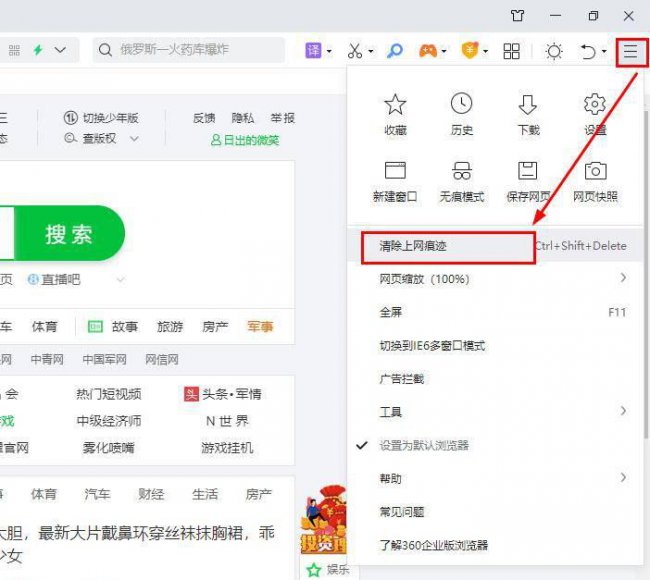Open the skin shirt icon in title bar
The width and height of the screenshot is (650, 580).
517,16
